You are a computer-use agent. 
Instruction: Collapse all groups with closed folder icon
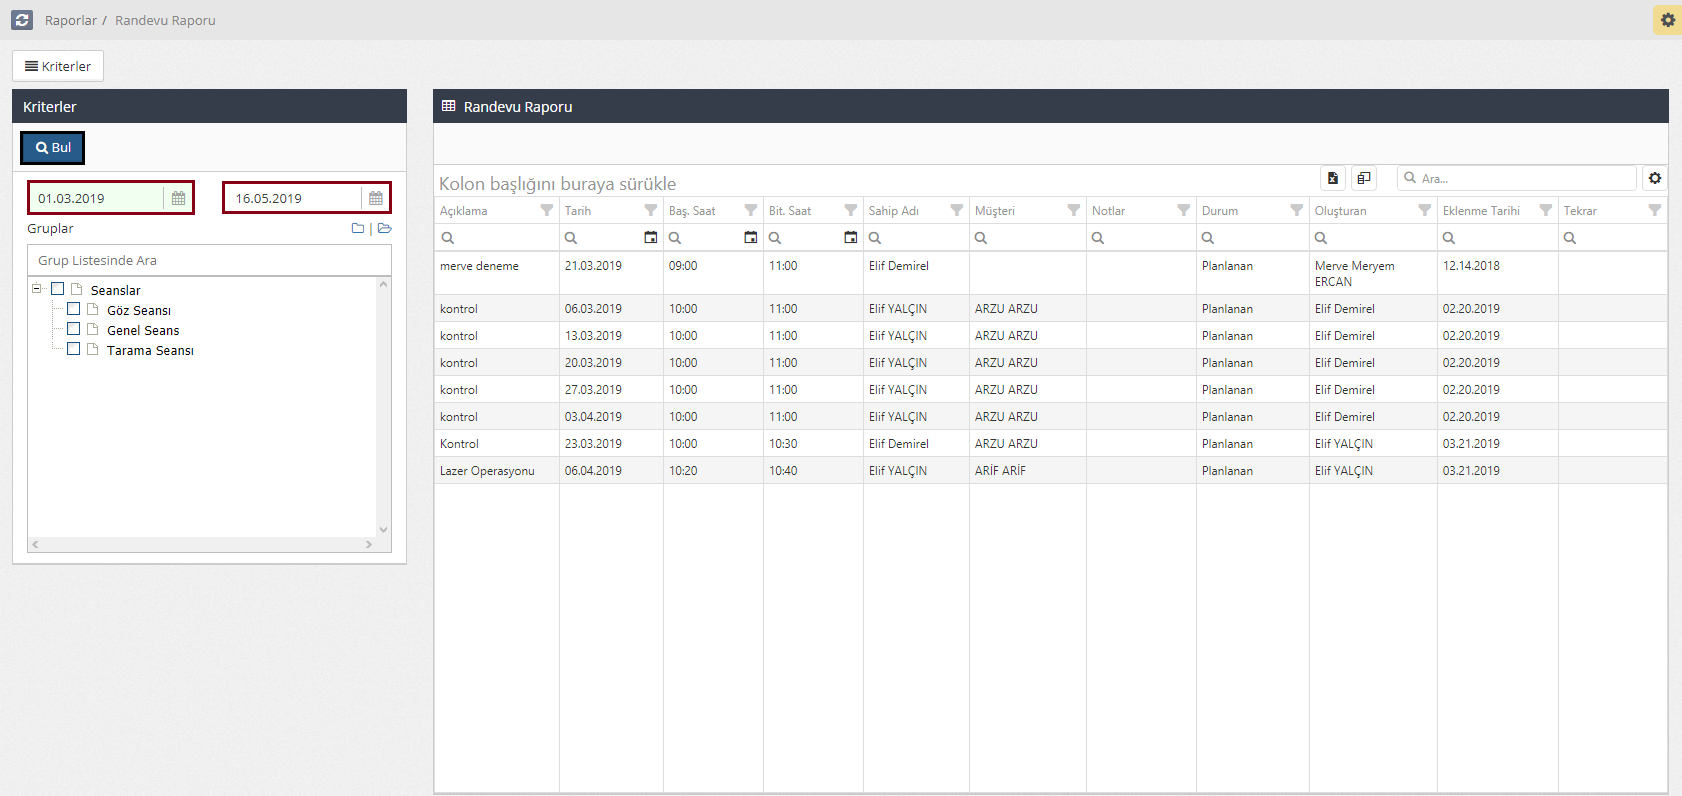(358, 229)
